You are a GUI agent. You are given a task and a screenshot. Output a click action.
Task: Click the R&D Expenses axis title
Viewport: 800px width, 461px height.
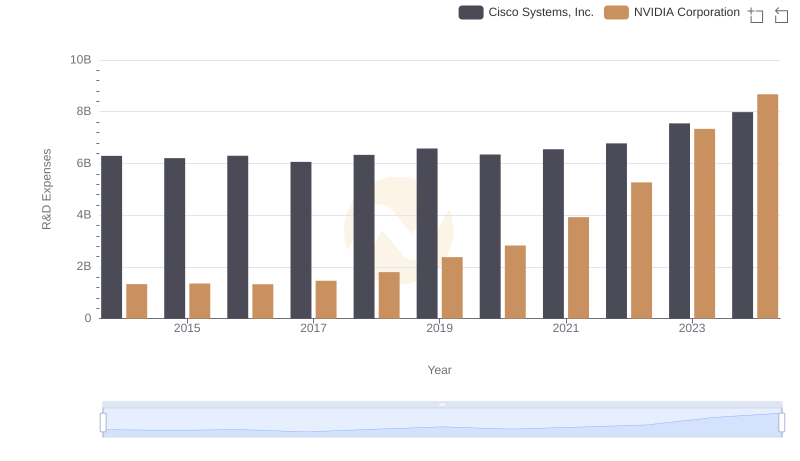point(46,189)
